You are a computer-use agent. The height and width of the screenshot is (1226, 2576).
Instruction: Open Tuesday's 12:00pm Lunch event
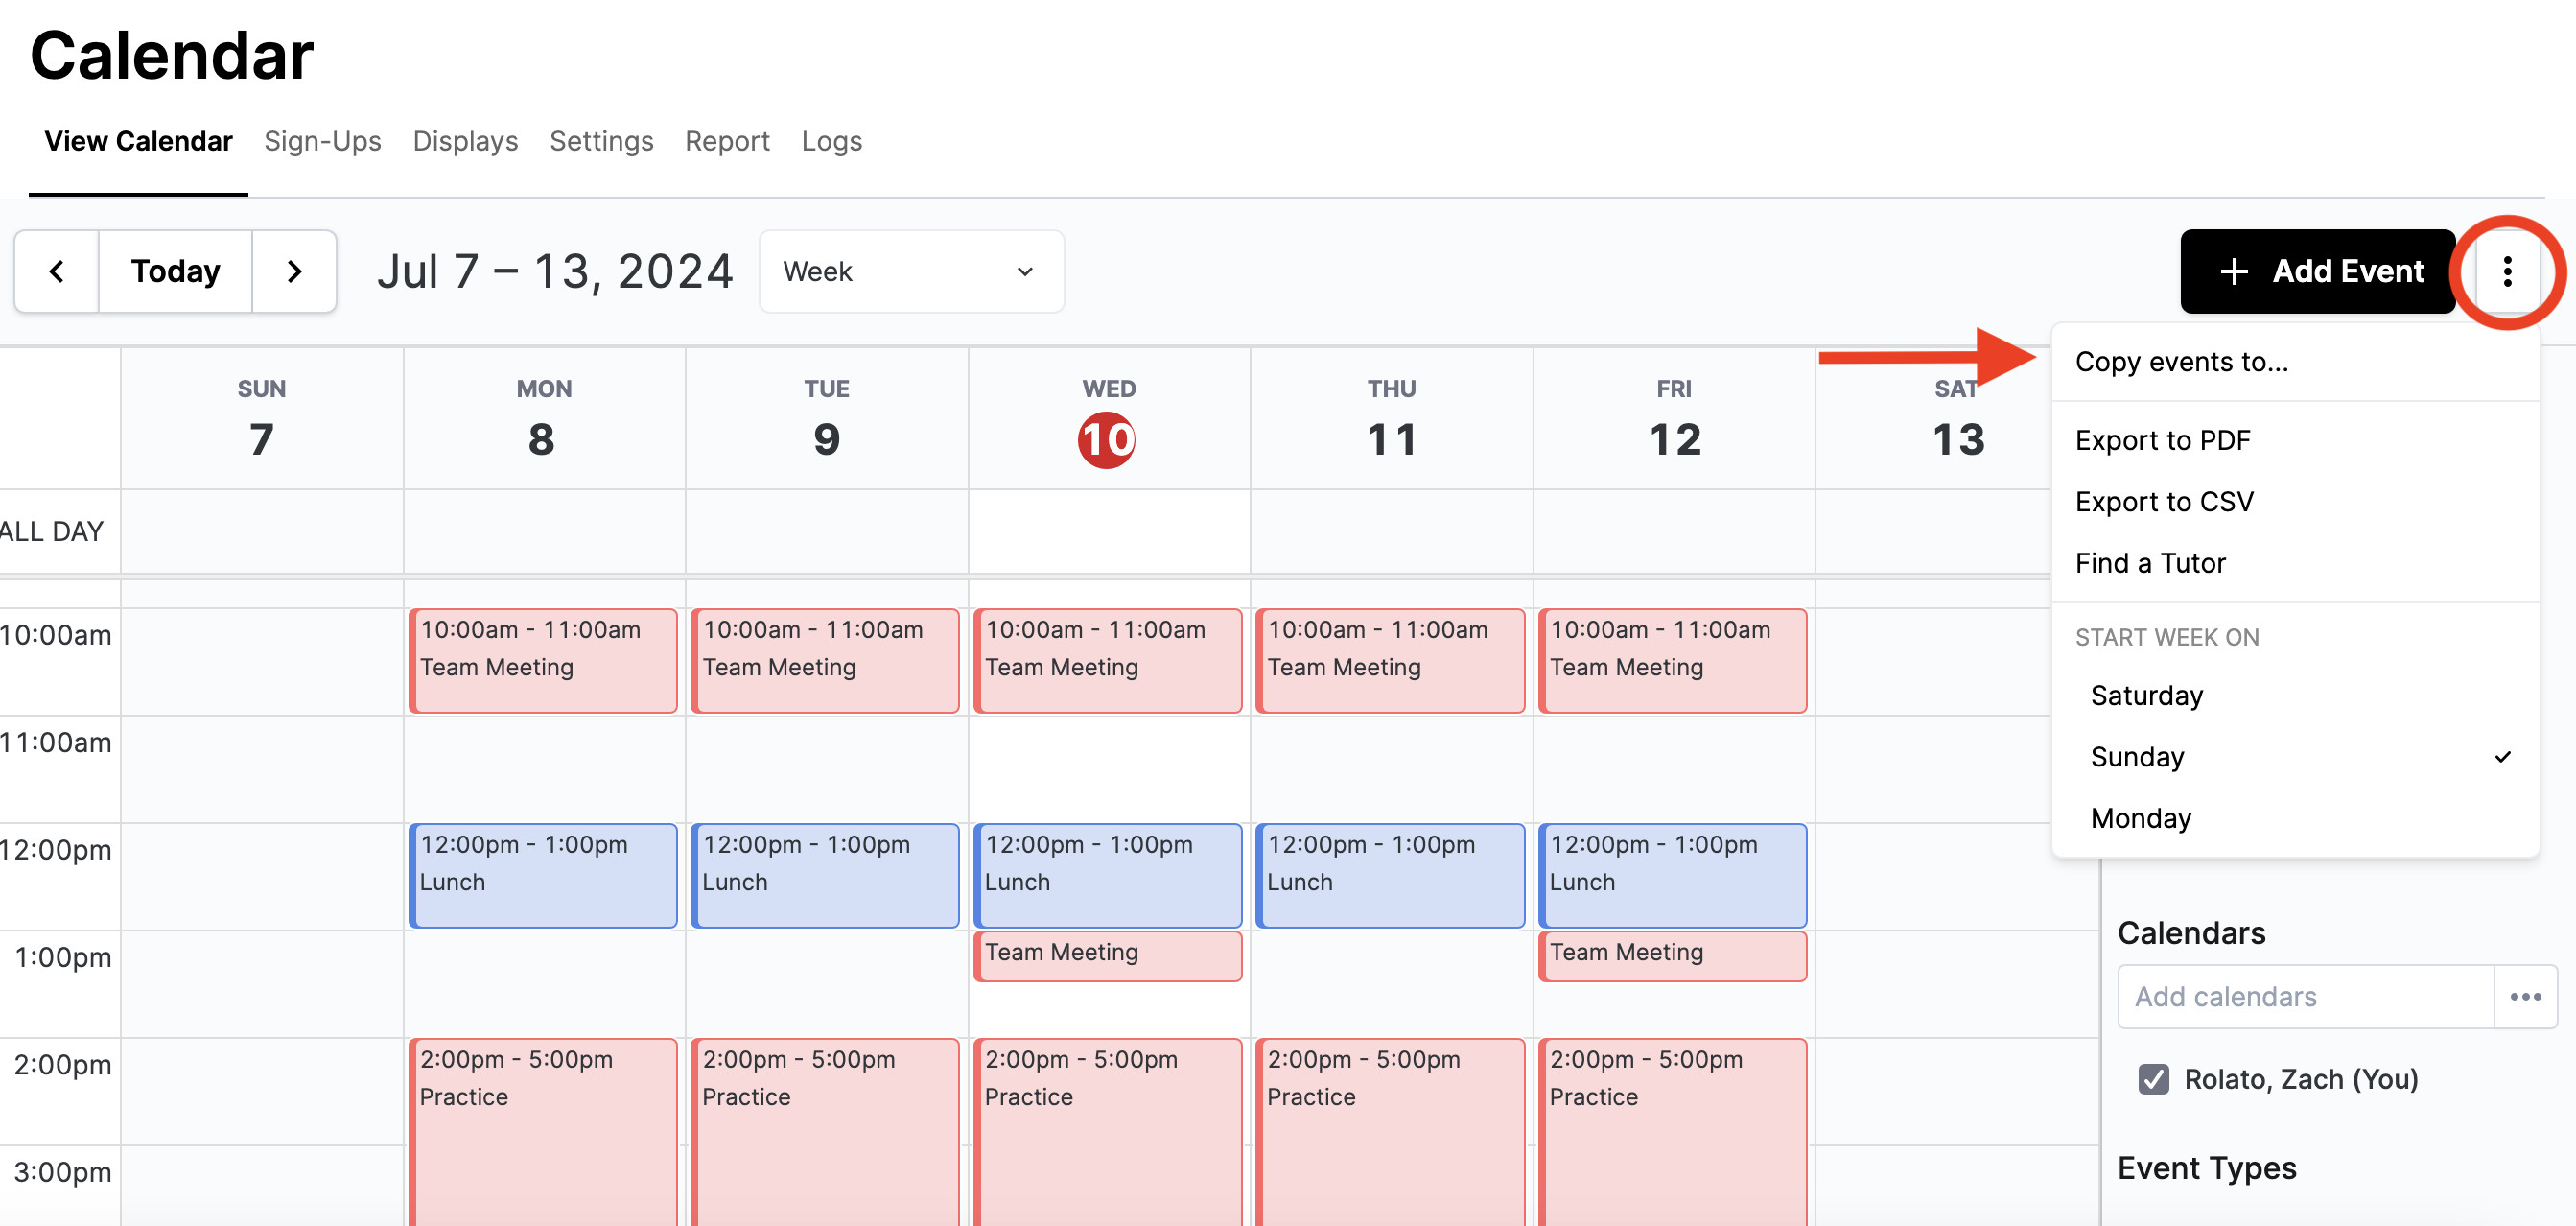pyautogui.click(x=825, y=876)
